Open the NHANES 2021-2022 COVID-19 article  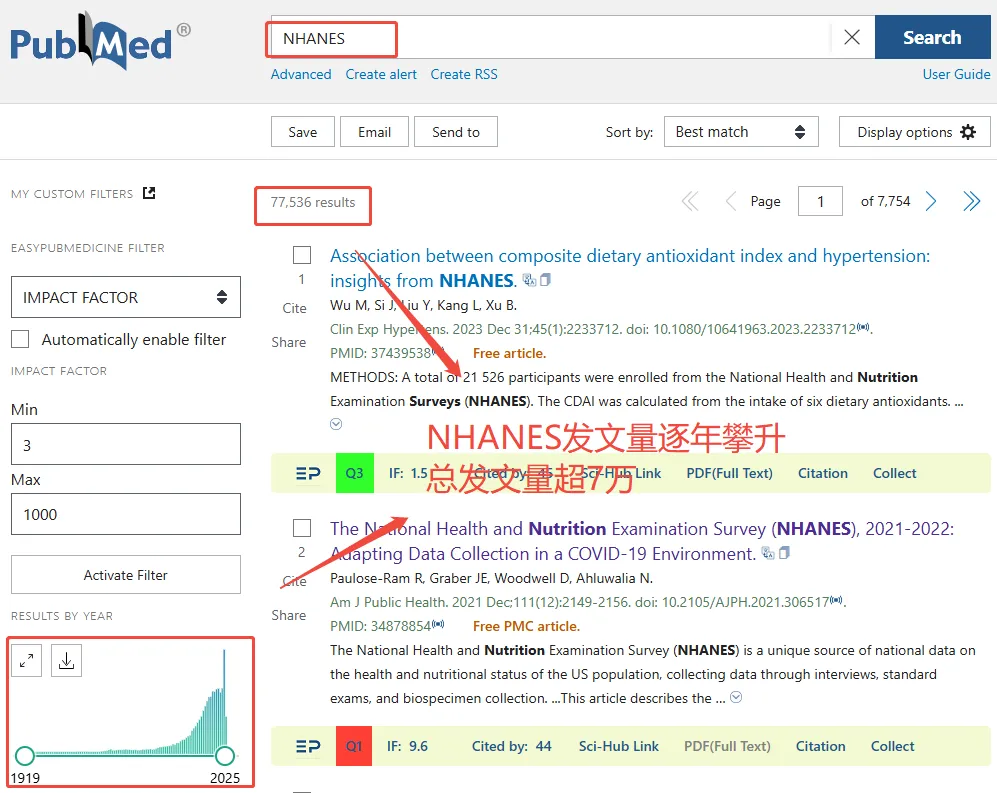pos(642,541)
